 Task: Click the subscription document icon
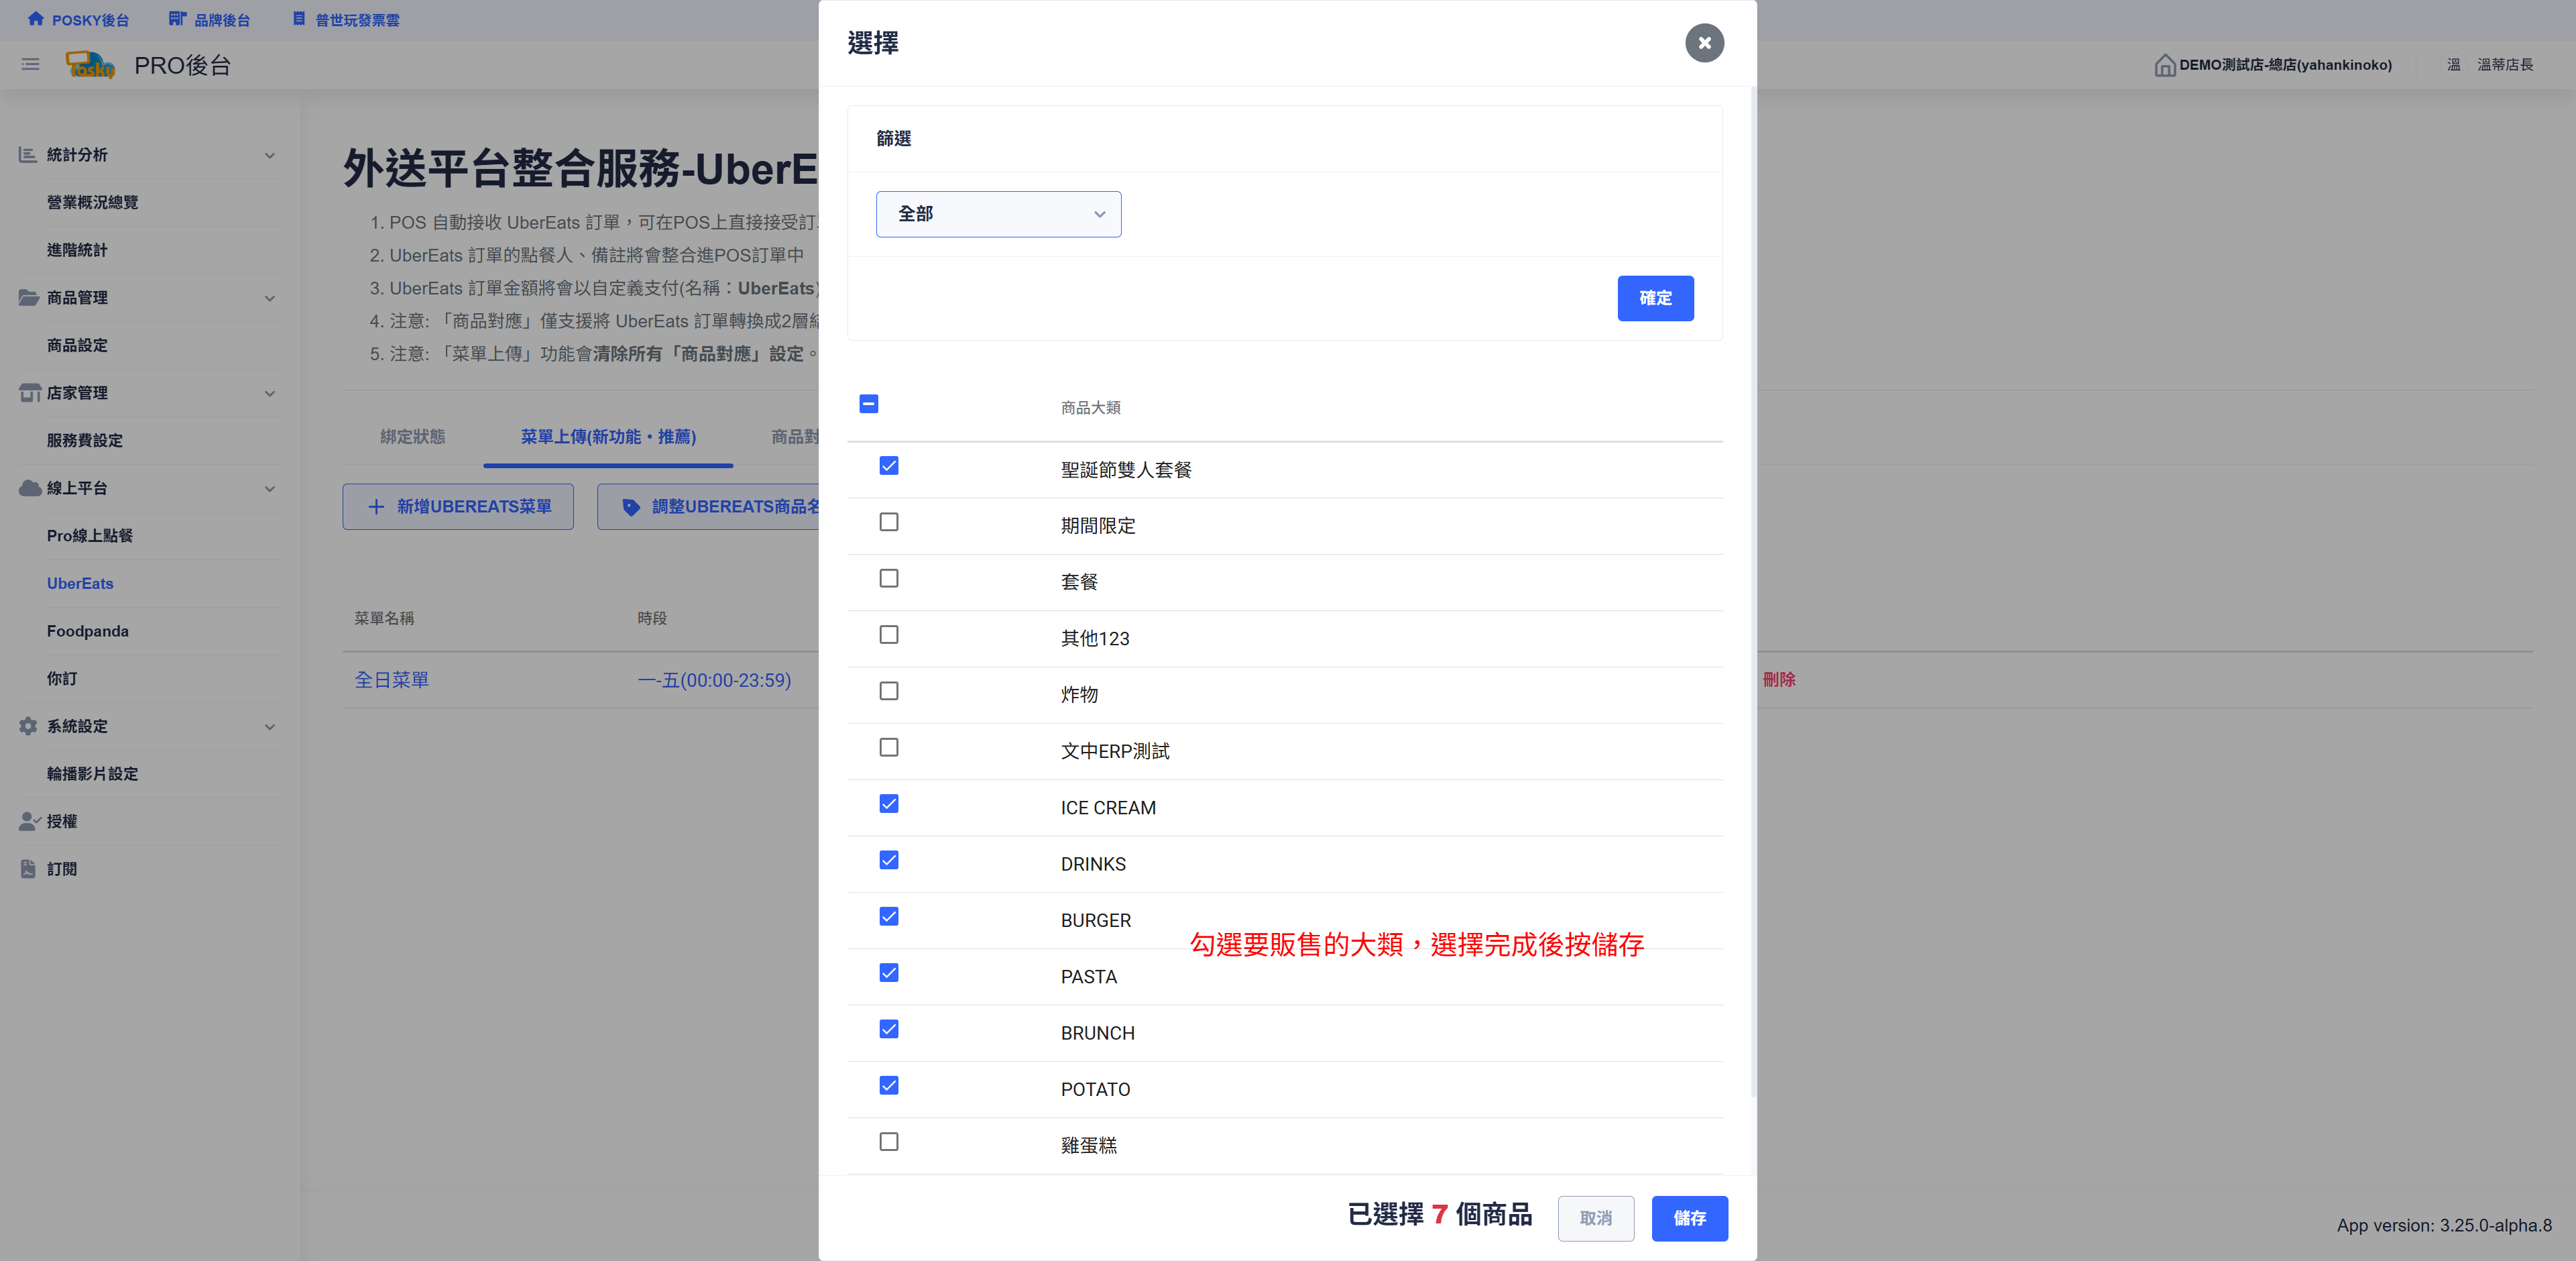pos(28,869)
